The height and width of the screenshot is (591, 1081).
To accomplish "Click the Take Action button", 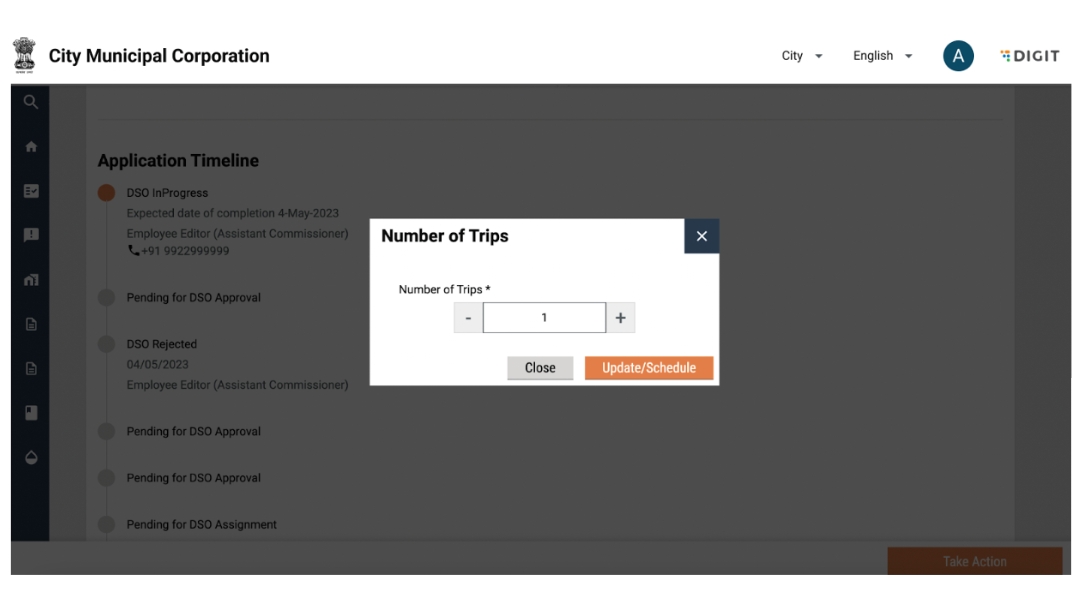I will point(974,561).
